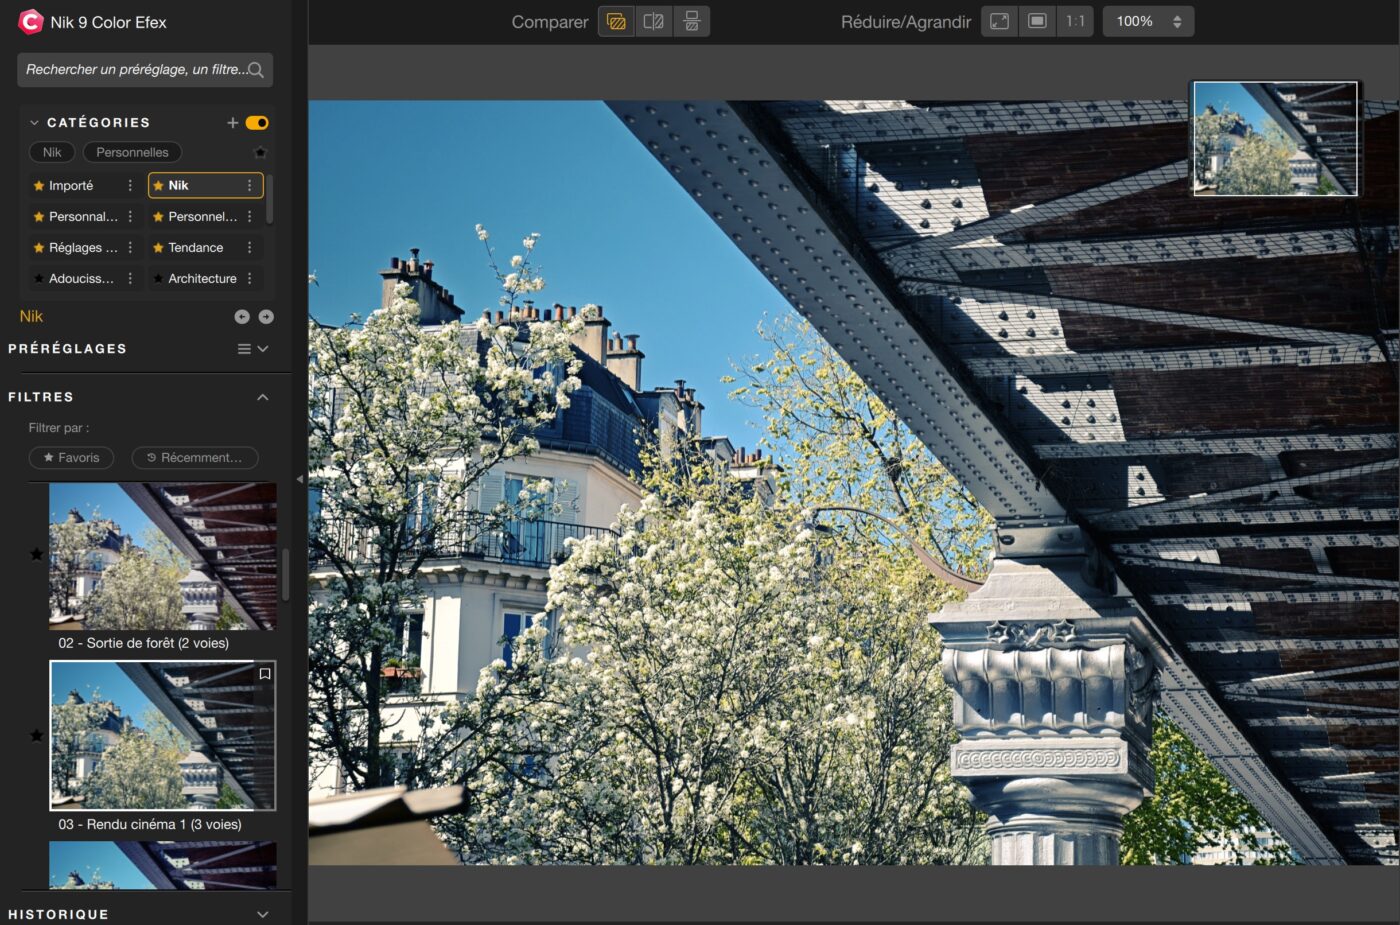Go to next category with right arrow
1400x925 pixels.
tap(266, 317)
